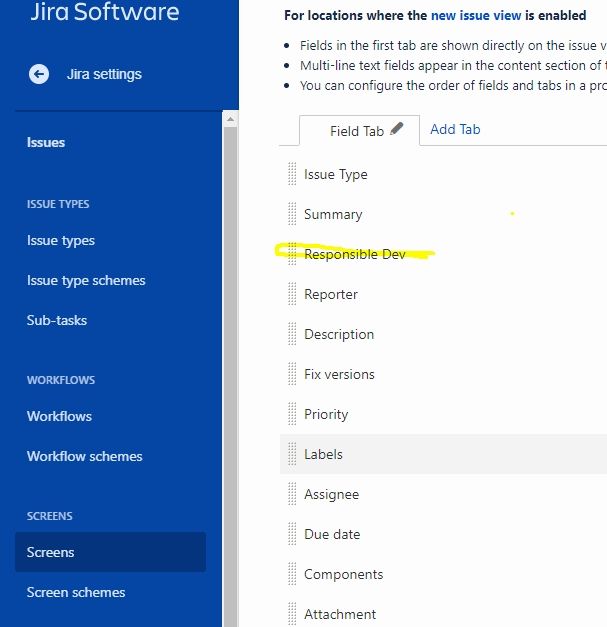The height and width of the screenshot is (627, 607).
Task: Select the Priority field row
Action: (x=443, y=414)
